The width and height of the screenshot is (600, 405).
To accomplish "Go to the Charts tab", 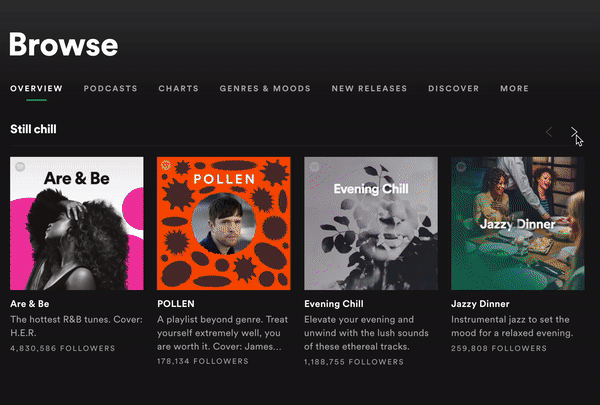I will tap(178, 88).
